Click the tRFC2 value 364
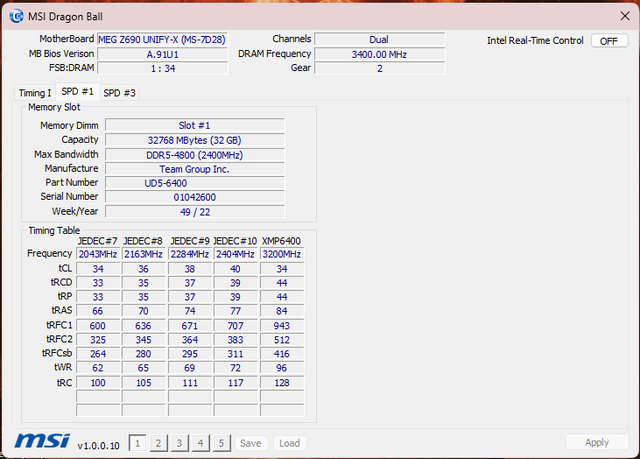640x459 pixels. [190, 339]
